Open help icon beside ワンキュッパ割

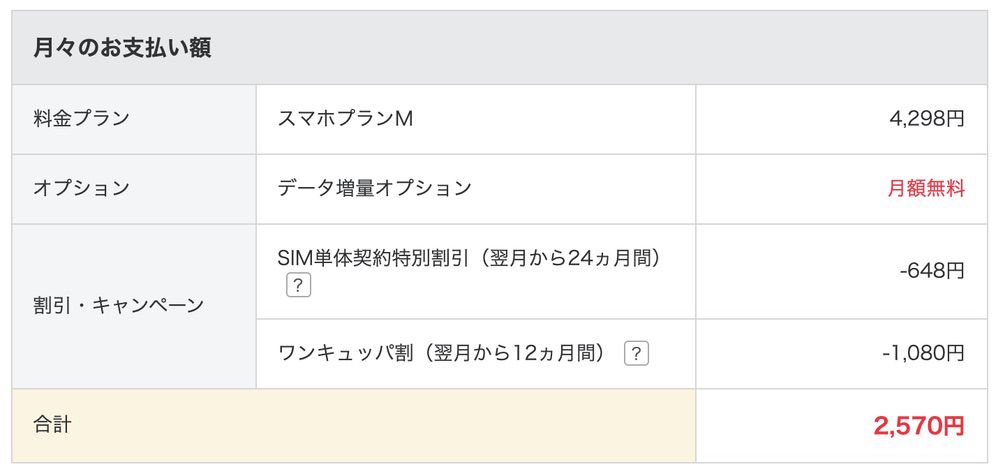pyautogui.click(x=636, y=353)
